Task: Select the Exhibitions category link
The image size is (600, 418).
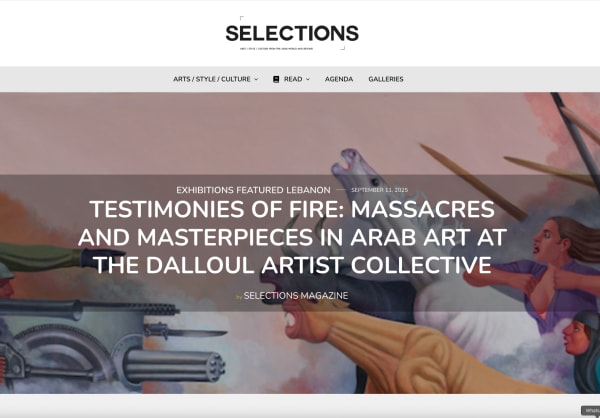Action: click(205, 190)
